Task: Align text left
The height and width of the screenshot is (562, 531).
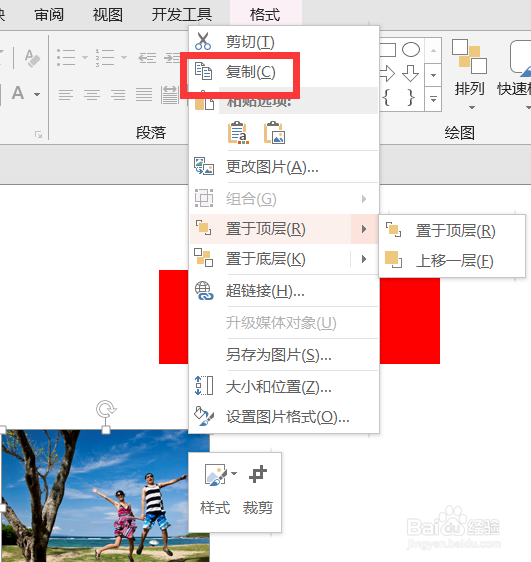Action: tap(66, 95)
